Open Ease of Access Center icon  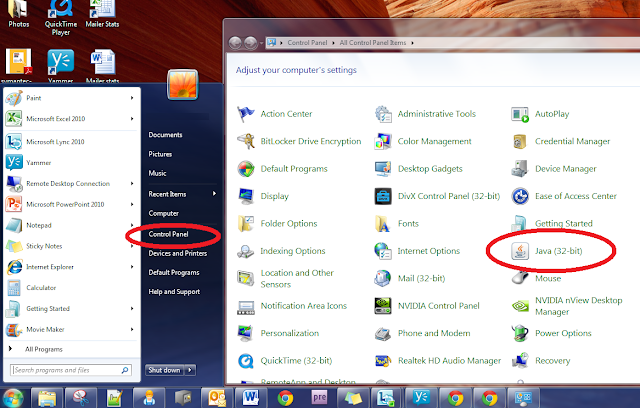(x=520, y=196)
